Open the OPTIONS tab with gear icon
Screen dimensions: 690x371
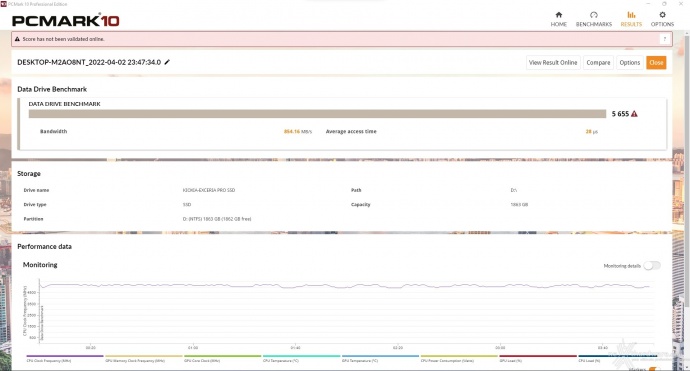(x=662, y=19)
